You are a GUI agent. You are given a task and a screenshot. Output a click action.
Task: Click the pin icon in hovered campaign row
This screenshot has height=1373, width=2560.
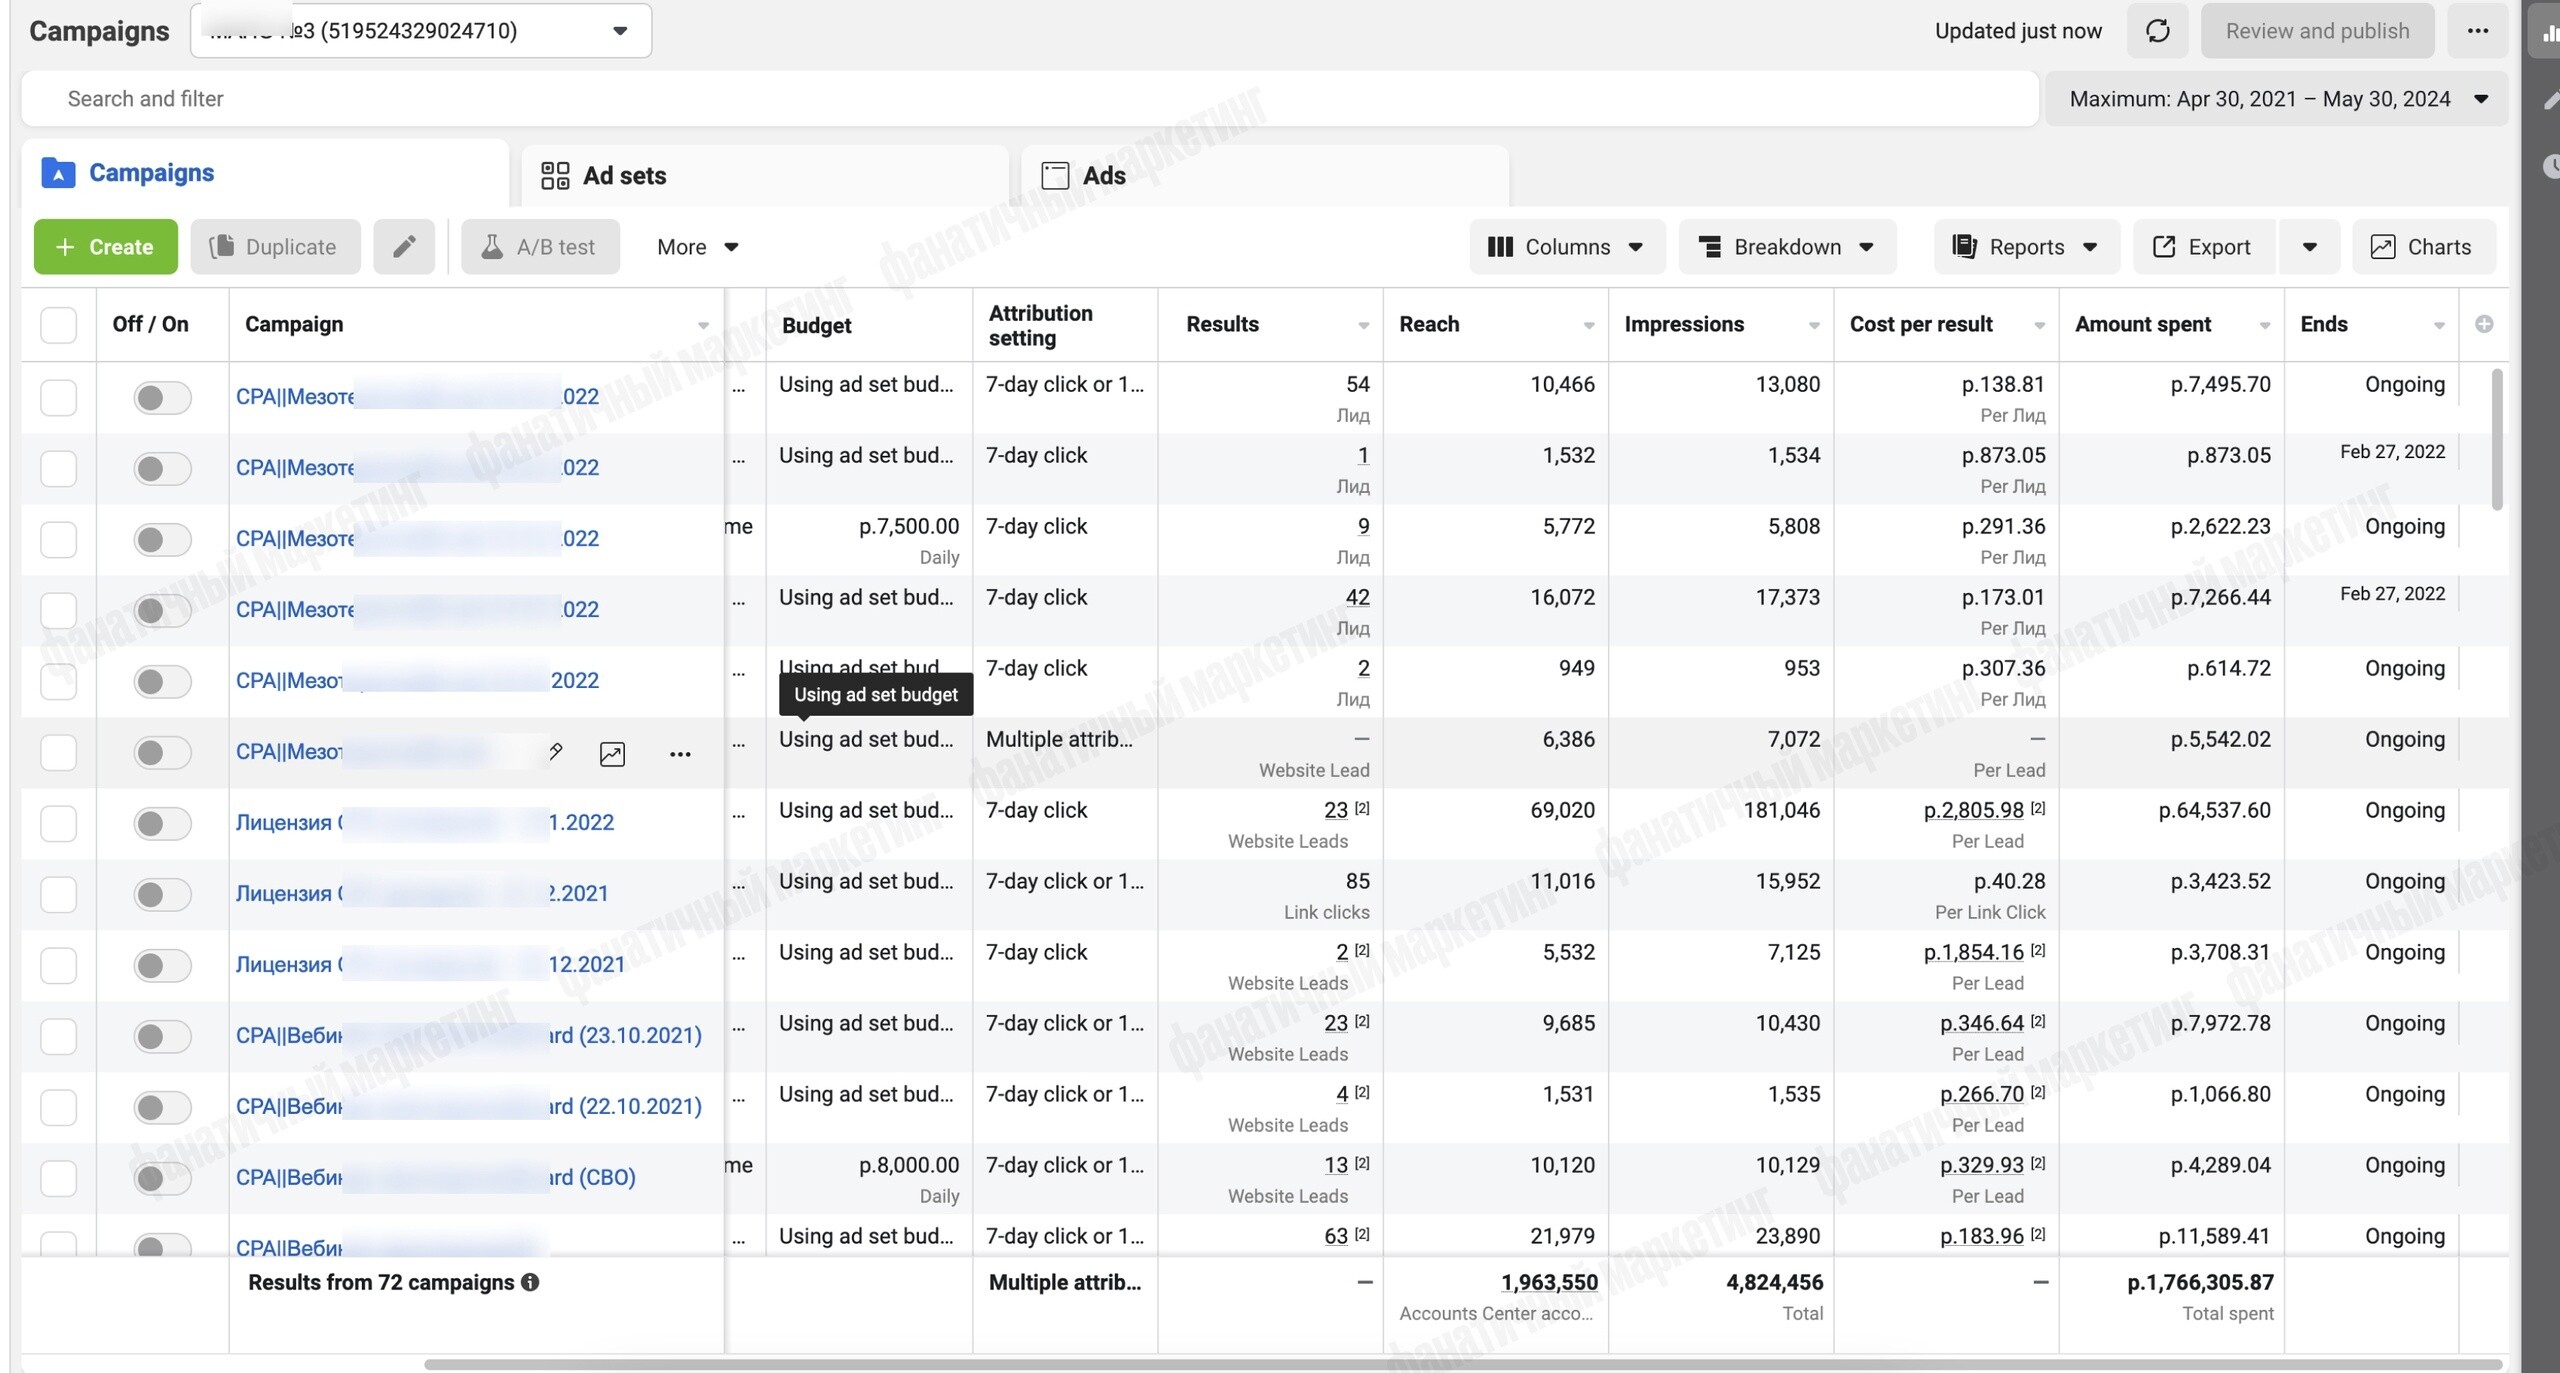click(x=555, y=752)
